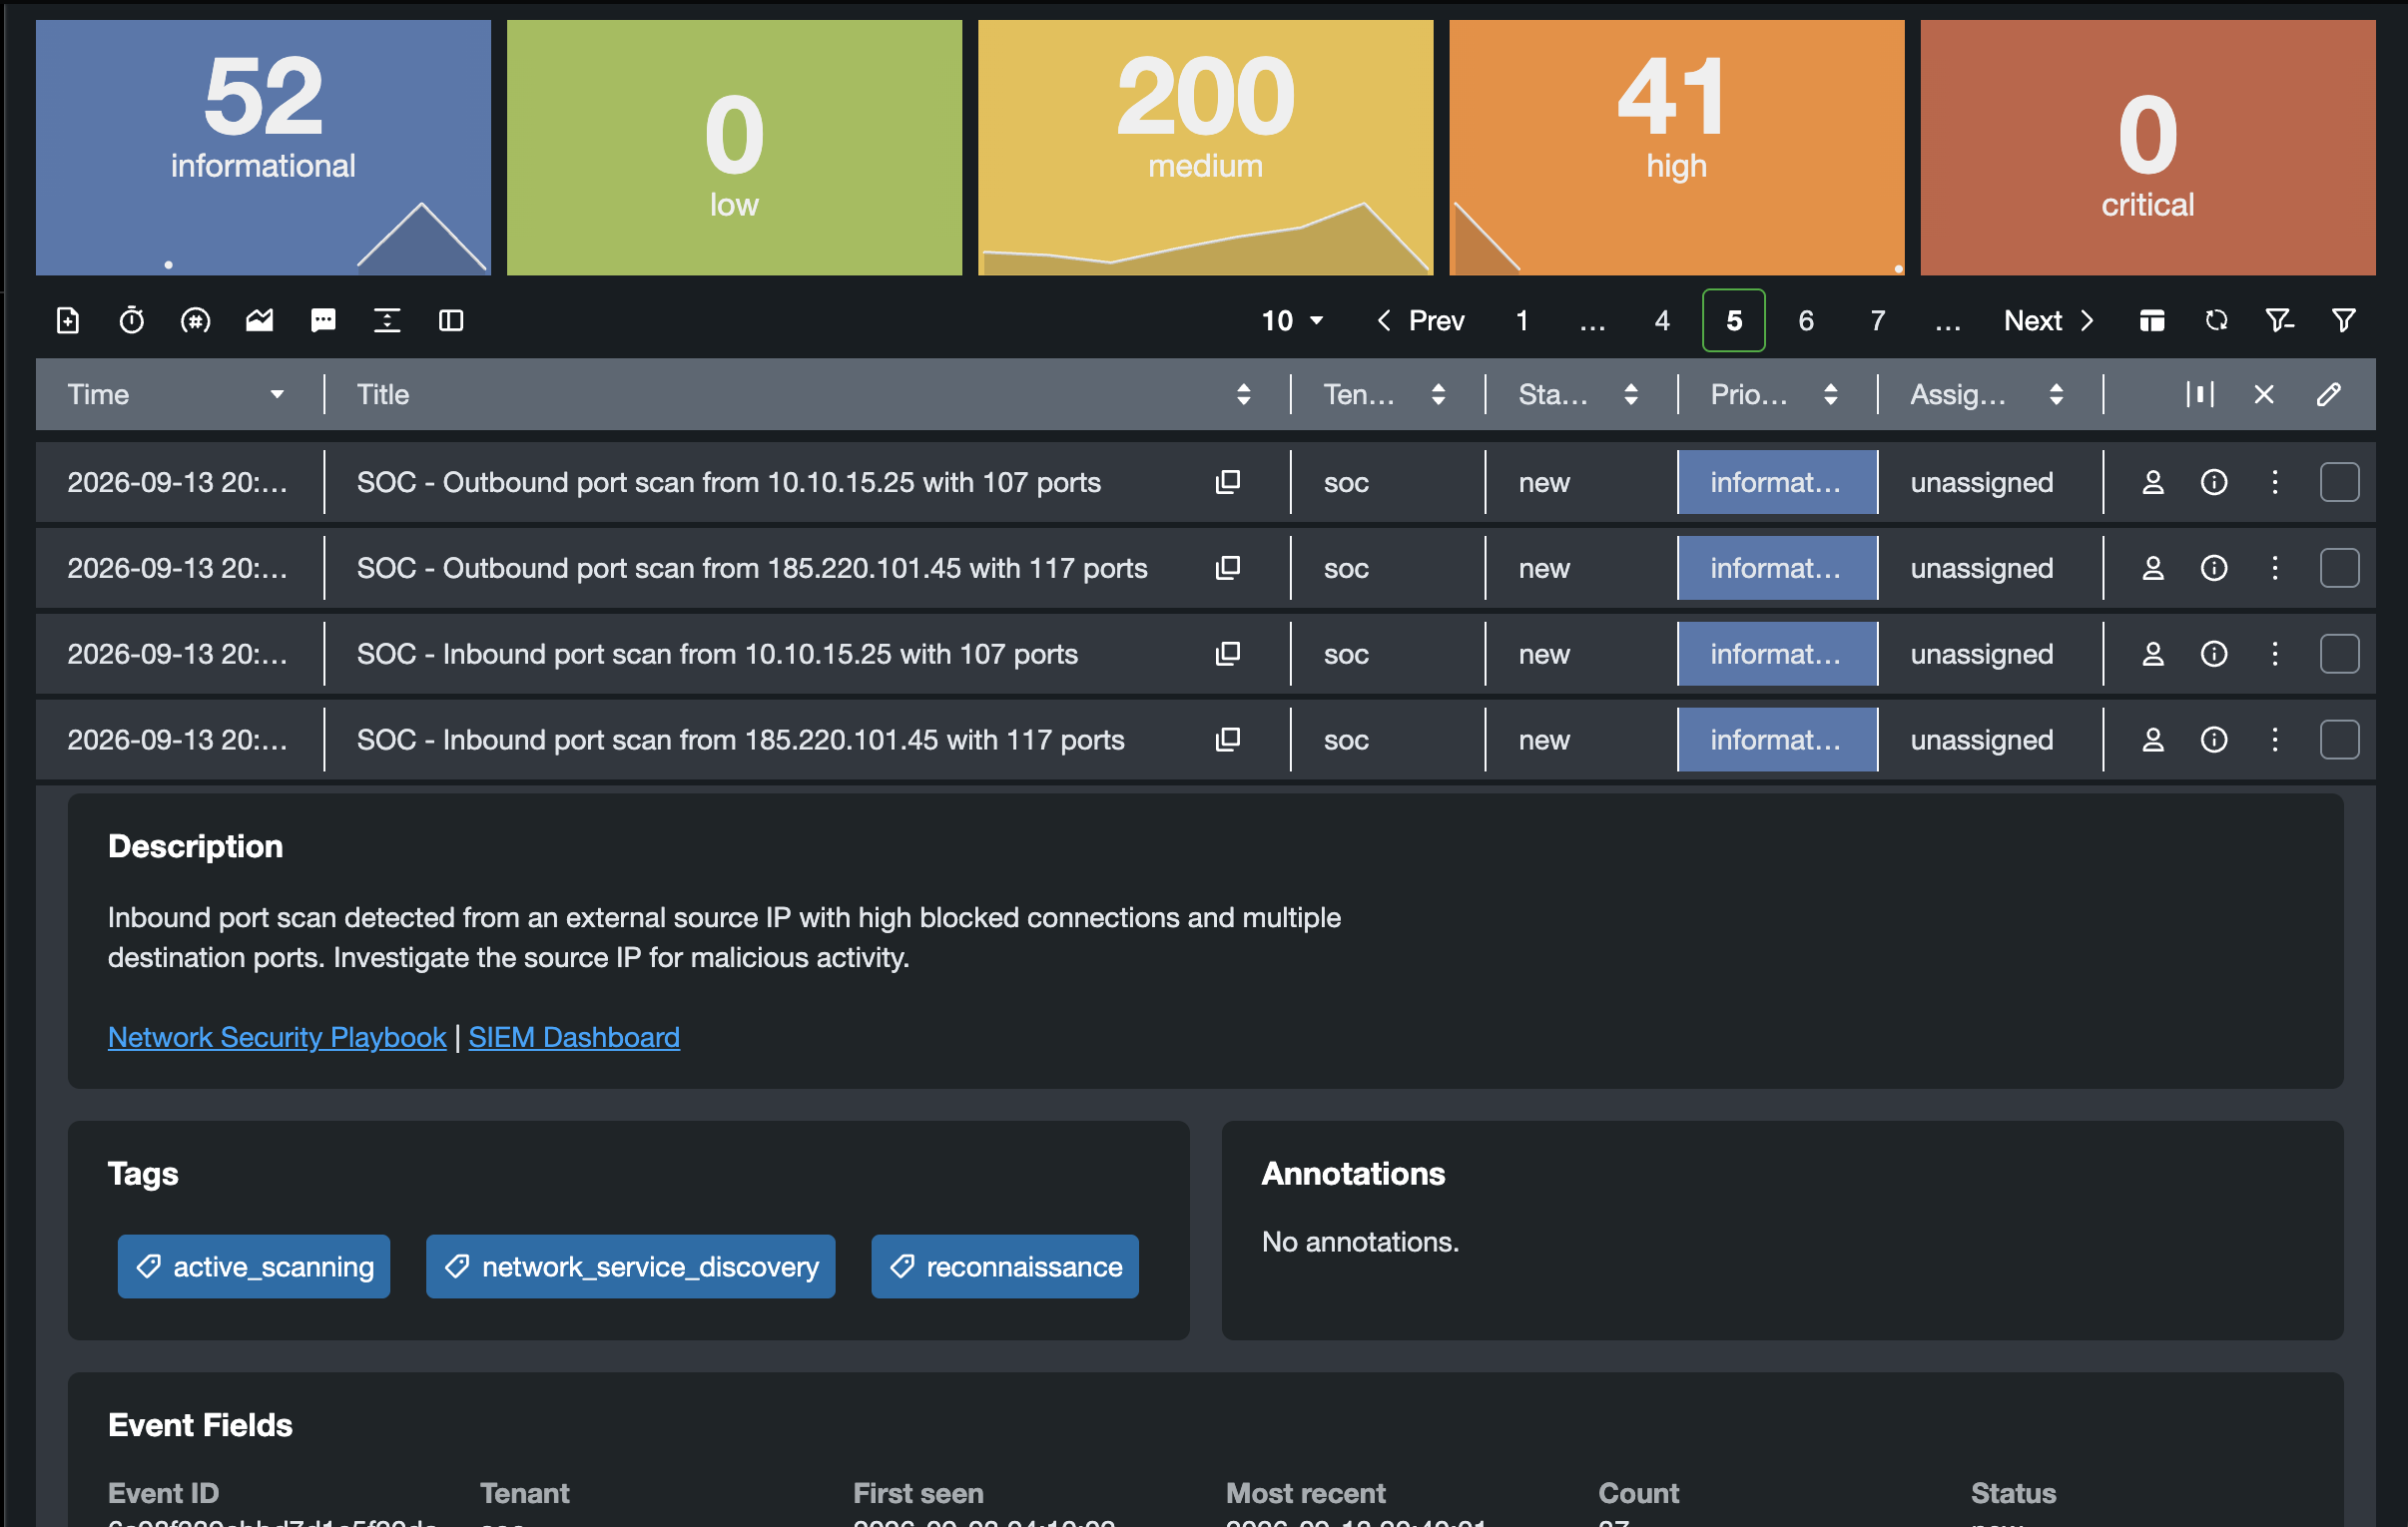2408x1527 pixels.
Task: Assign user on Outbound 10.10.15.25 row
Action: (x=2153, y=482)
